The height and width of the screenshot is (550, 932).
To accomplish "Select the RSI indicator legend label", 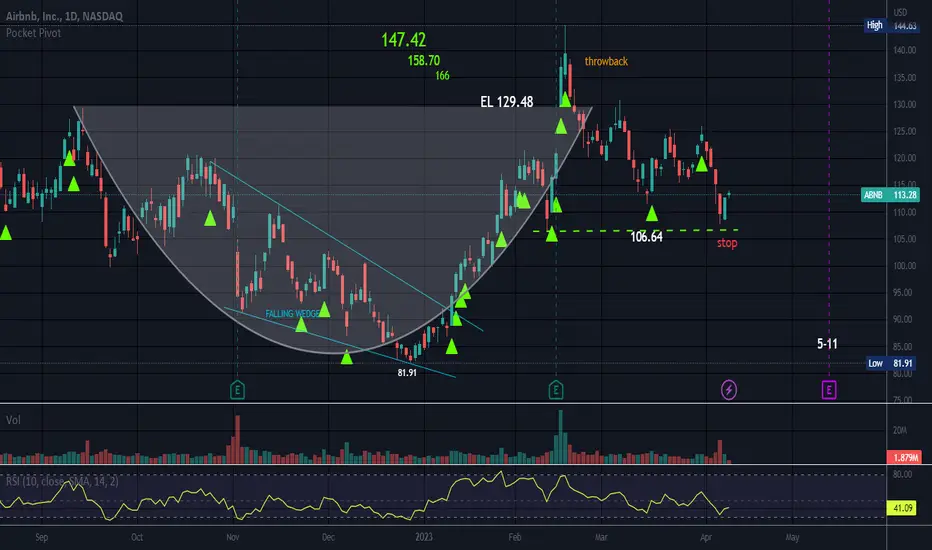I will pos(62,481).
